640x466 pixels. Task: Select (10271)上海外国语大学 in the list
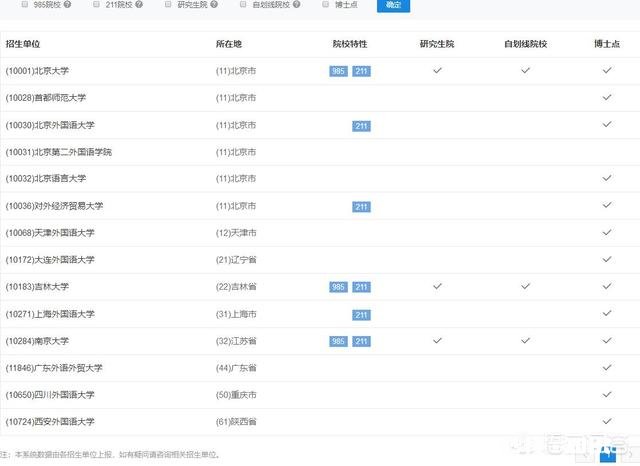tap(50, 314)
